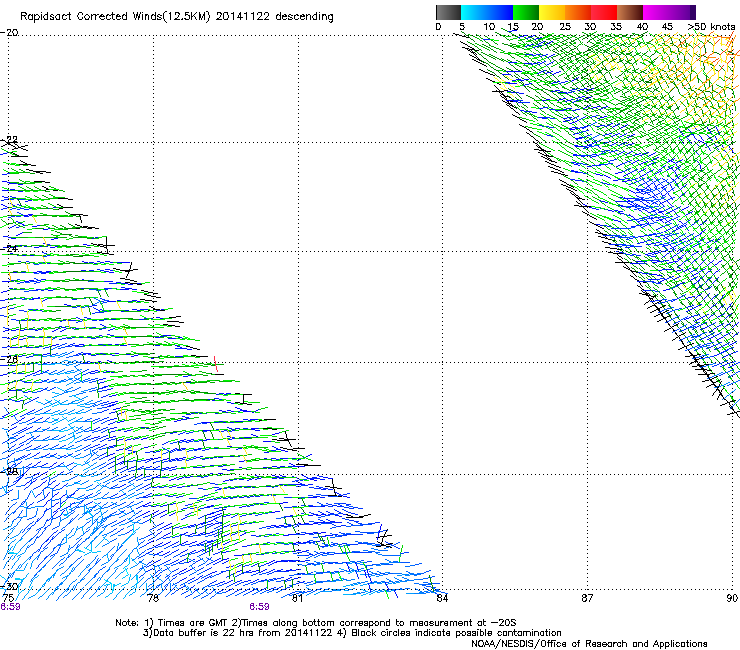The height and width of the screenshot is (650, 740).
Task: Click the '90' longitude axis label
Action: tap(732, 598)
